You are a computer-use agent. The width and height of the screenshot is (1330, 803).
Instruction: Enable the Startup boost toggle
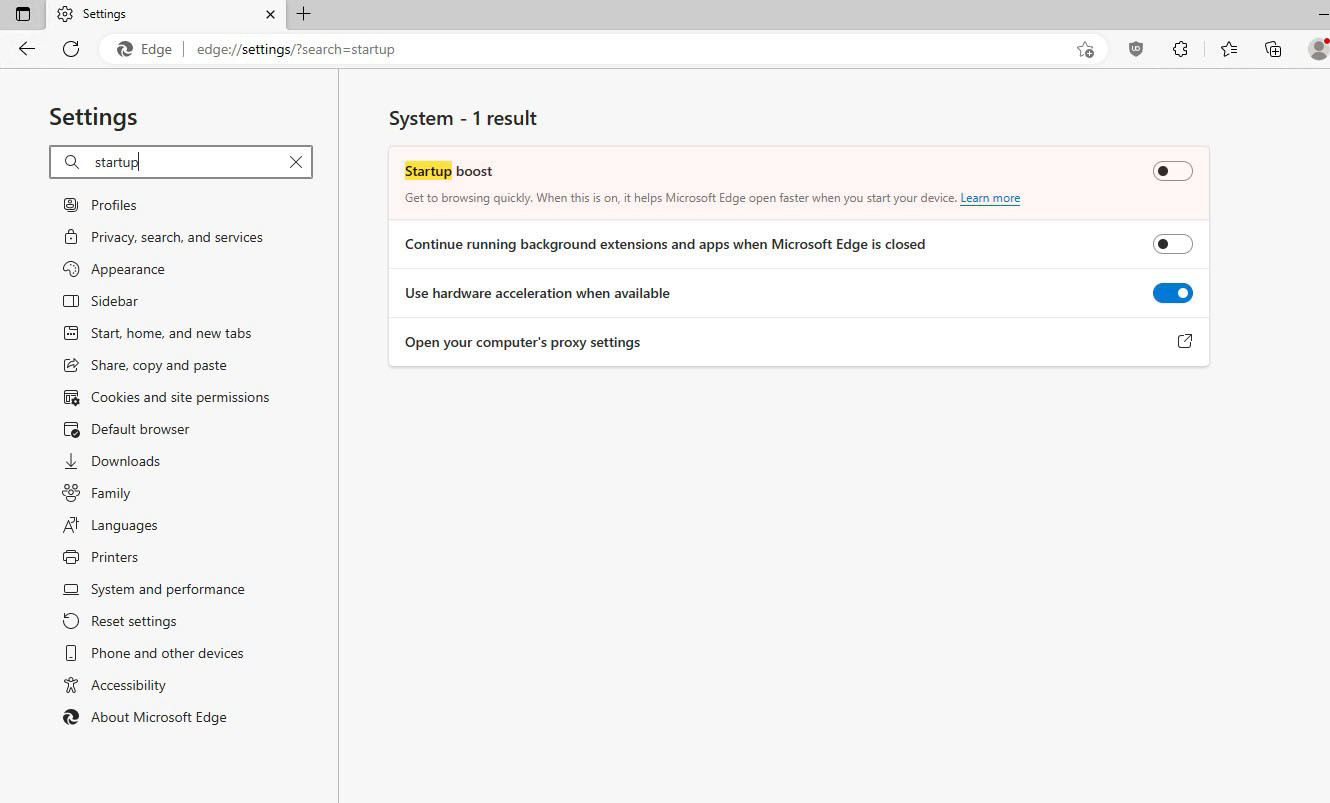[1173, 171]
